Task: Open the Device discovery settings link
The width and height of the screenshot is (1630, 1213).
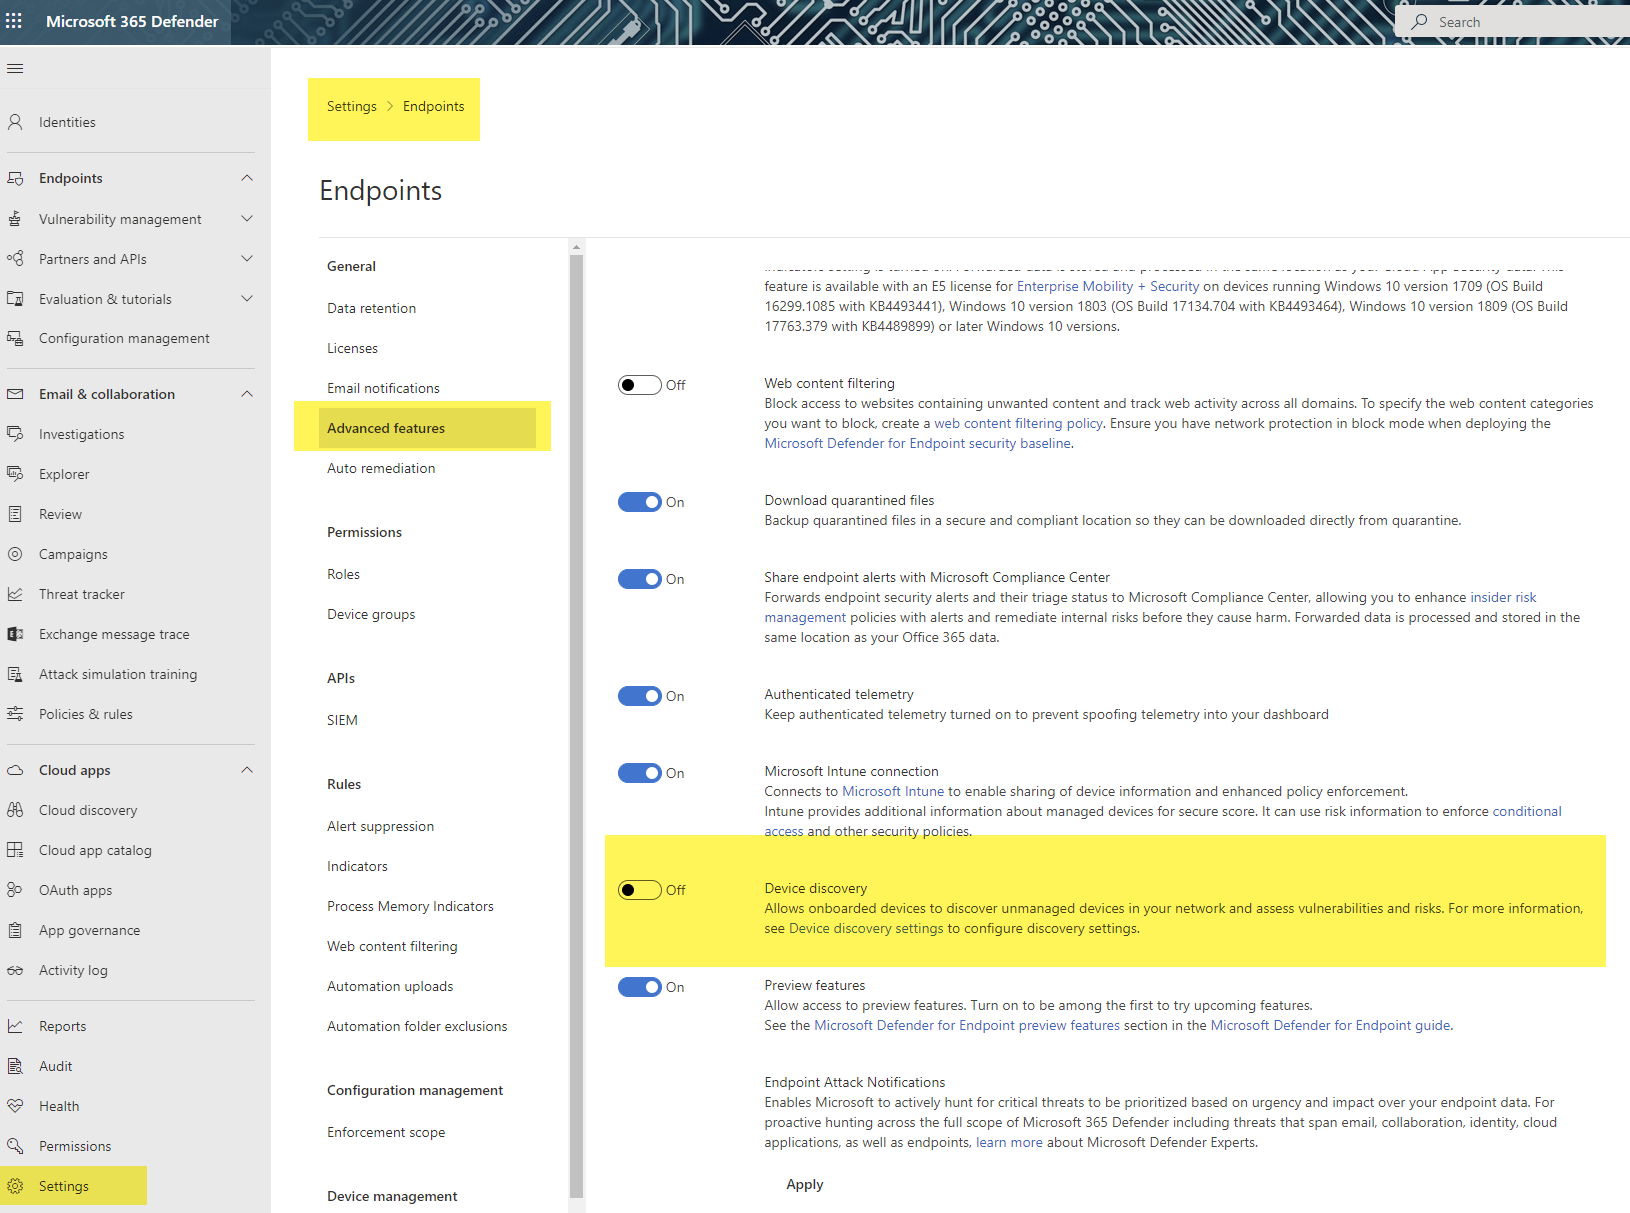Action: coord(866,928)
